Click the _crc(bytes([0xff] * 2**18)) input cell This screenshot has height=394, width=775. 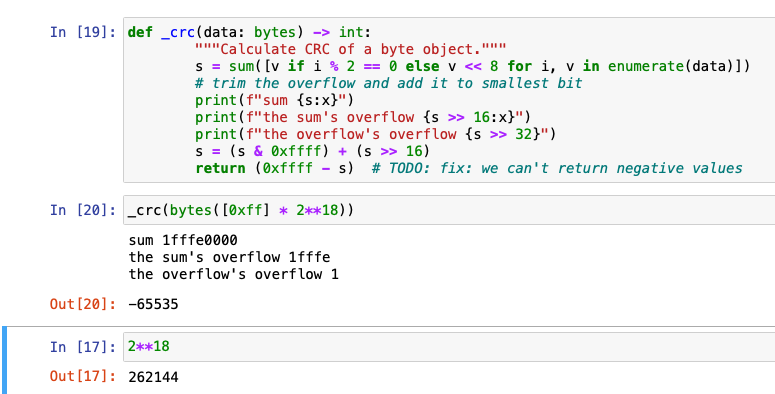(x=449, y=210)
